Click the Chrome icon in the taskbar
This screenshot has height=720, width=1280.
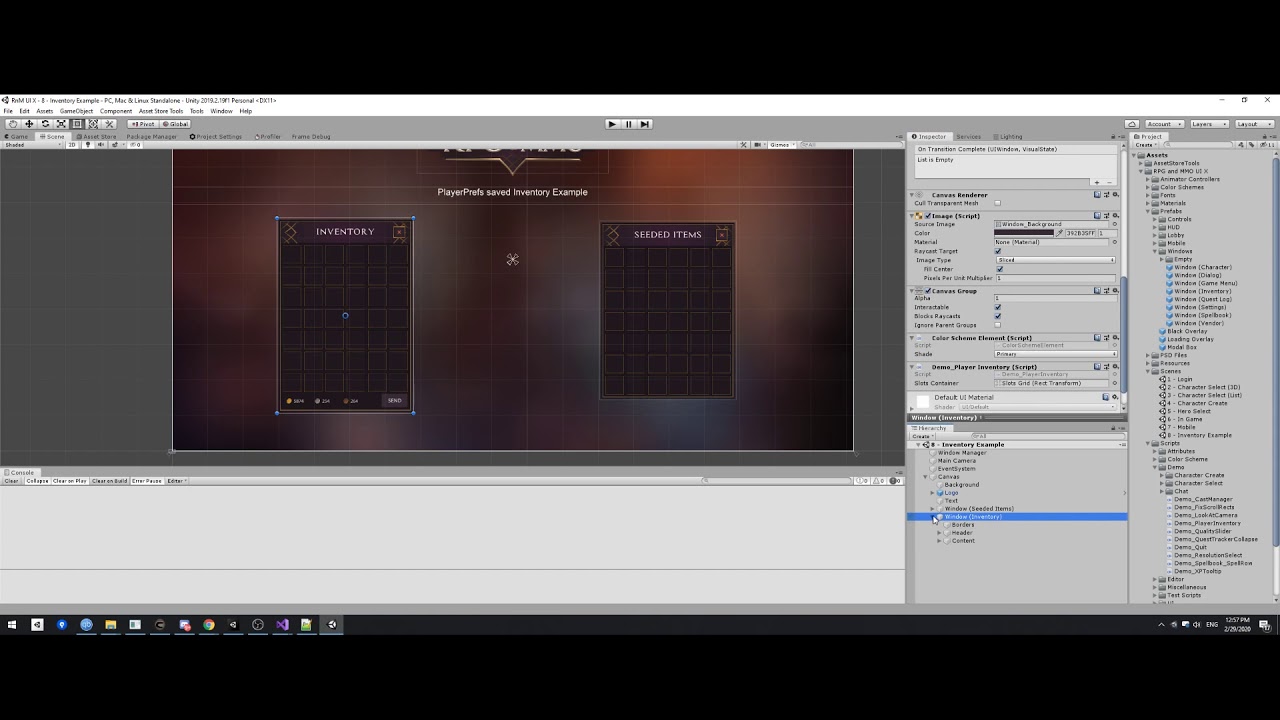pyautogui.click(x=209, y=625)
